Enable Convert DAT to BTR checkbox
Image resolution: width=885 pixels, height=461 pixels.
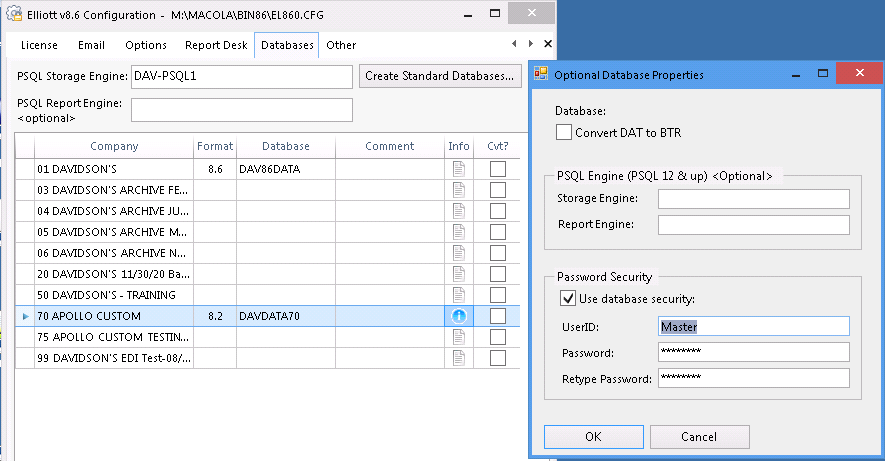pyautogui.click(x=564, y=132)
